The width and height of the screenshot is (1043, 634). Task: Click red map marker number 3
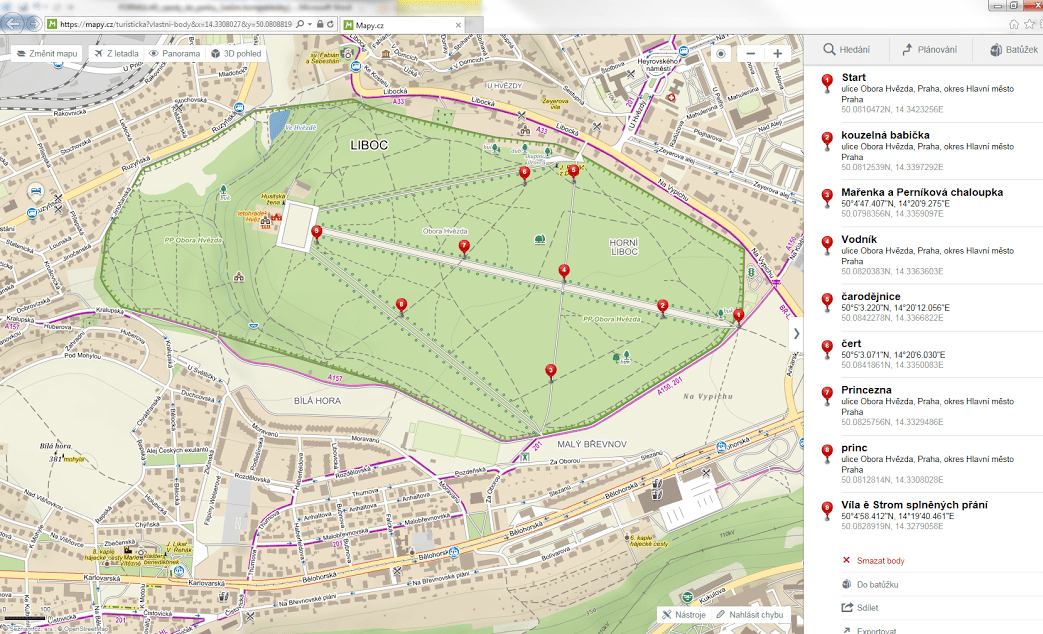tap(550, 371)
